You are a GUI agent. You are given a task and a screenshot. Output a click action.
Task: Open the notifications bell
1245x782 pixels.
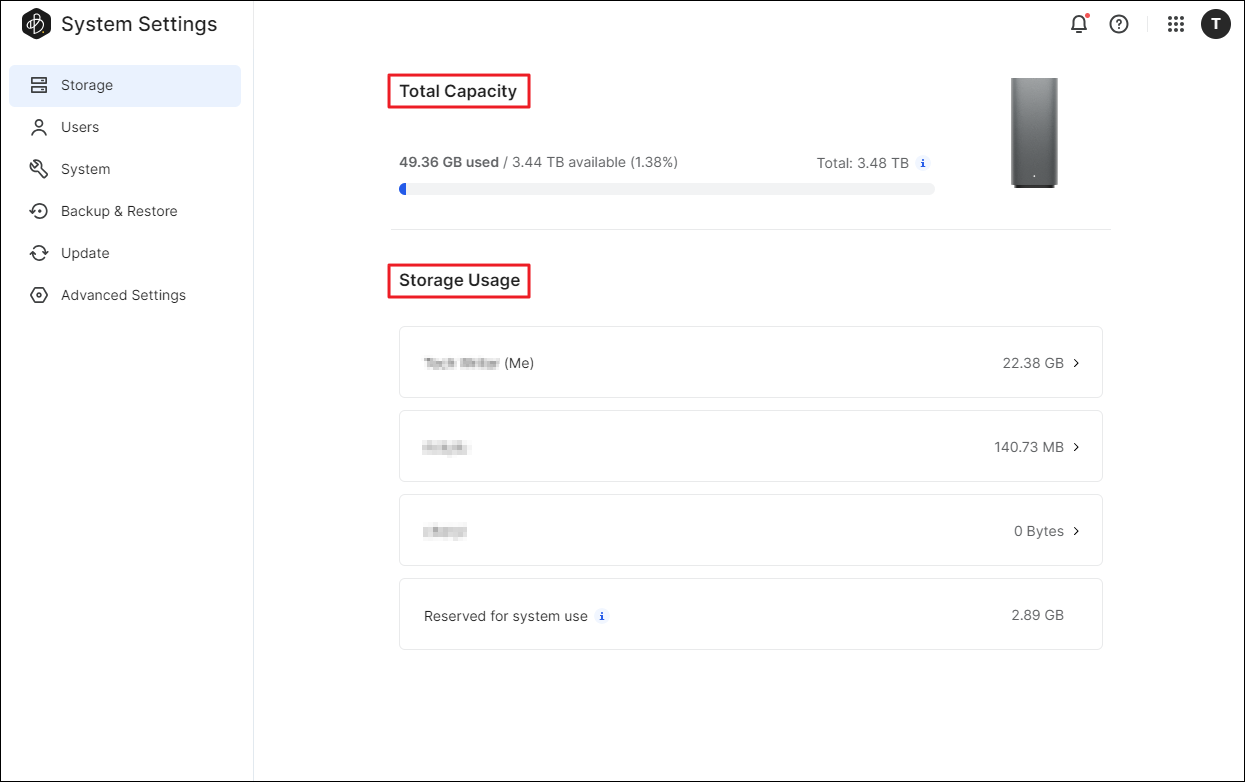tap(1079, 24)
